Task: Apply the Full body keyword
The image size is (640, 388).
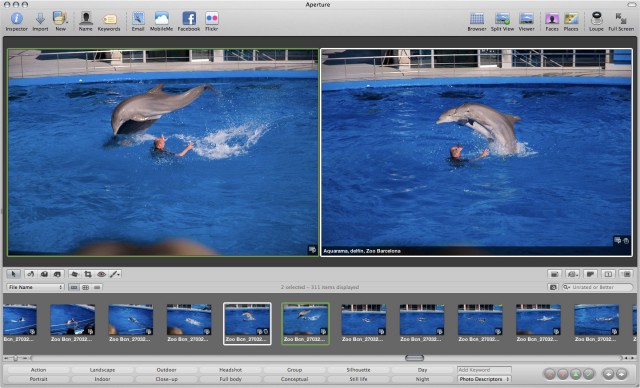Action: tap(231, 379)
